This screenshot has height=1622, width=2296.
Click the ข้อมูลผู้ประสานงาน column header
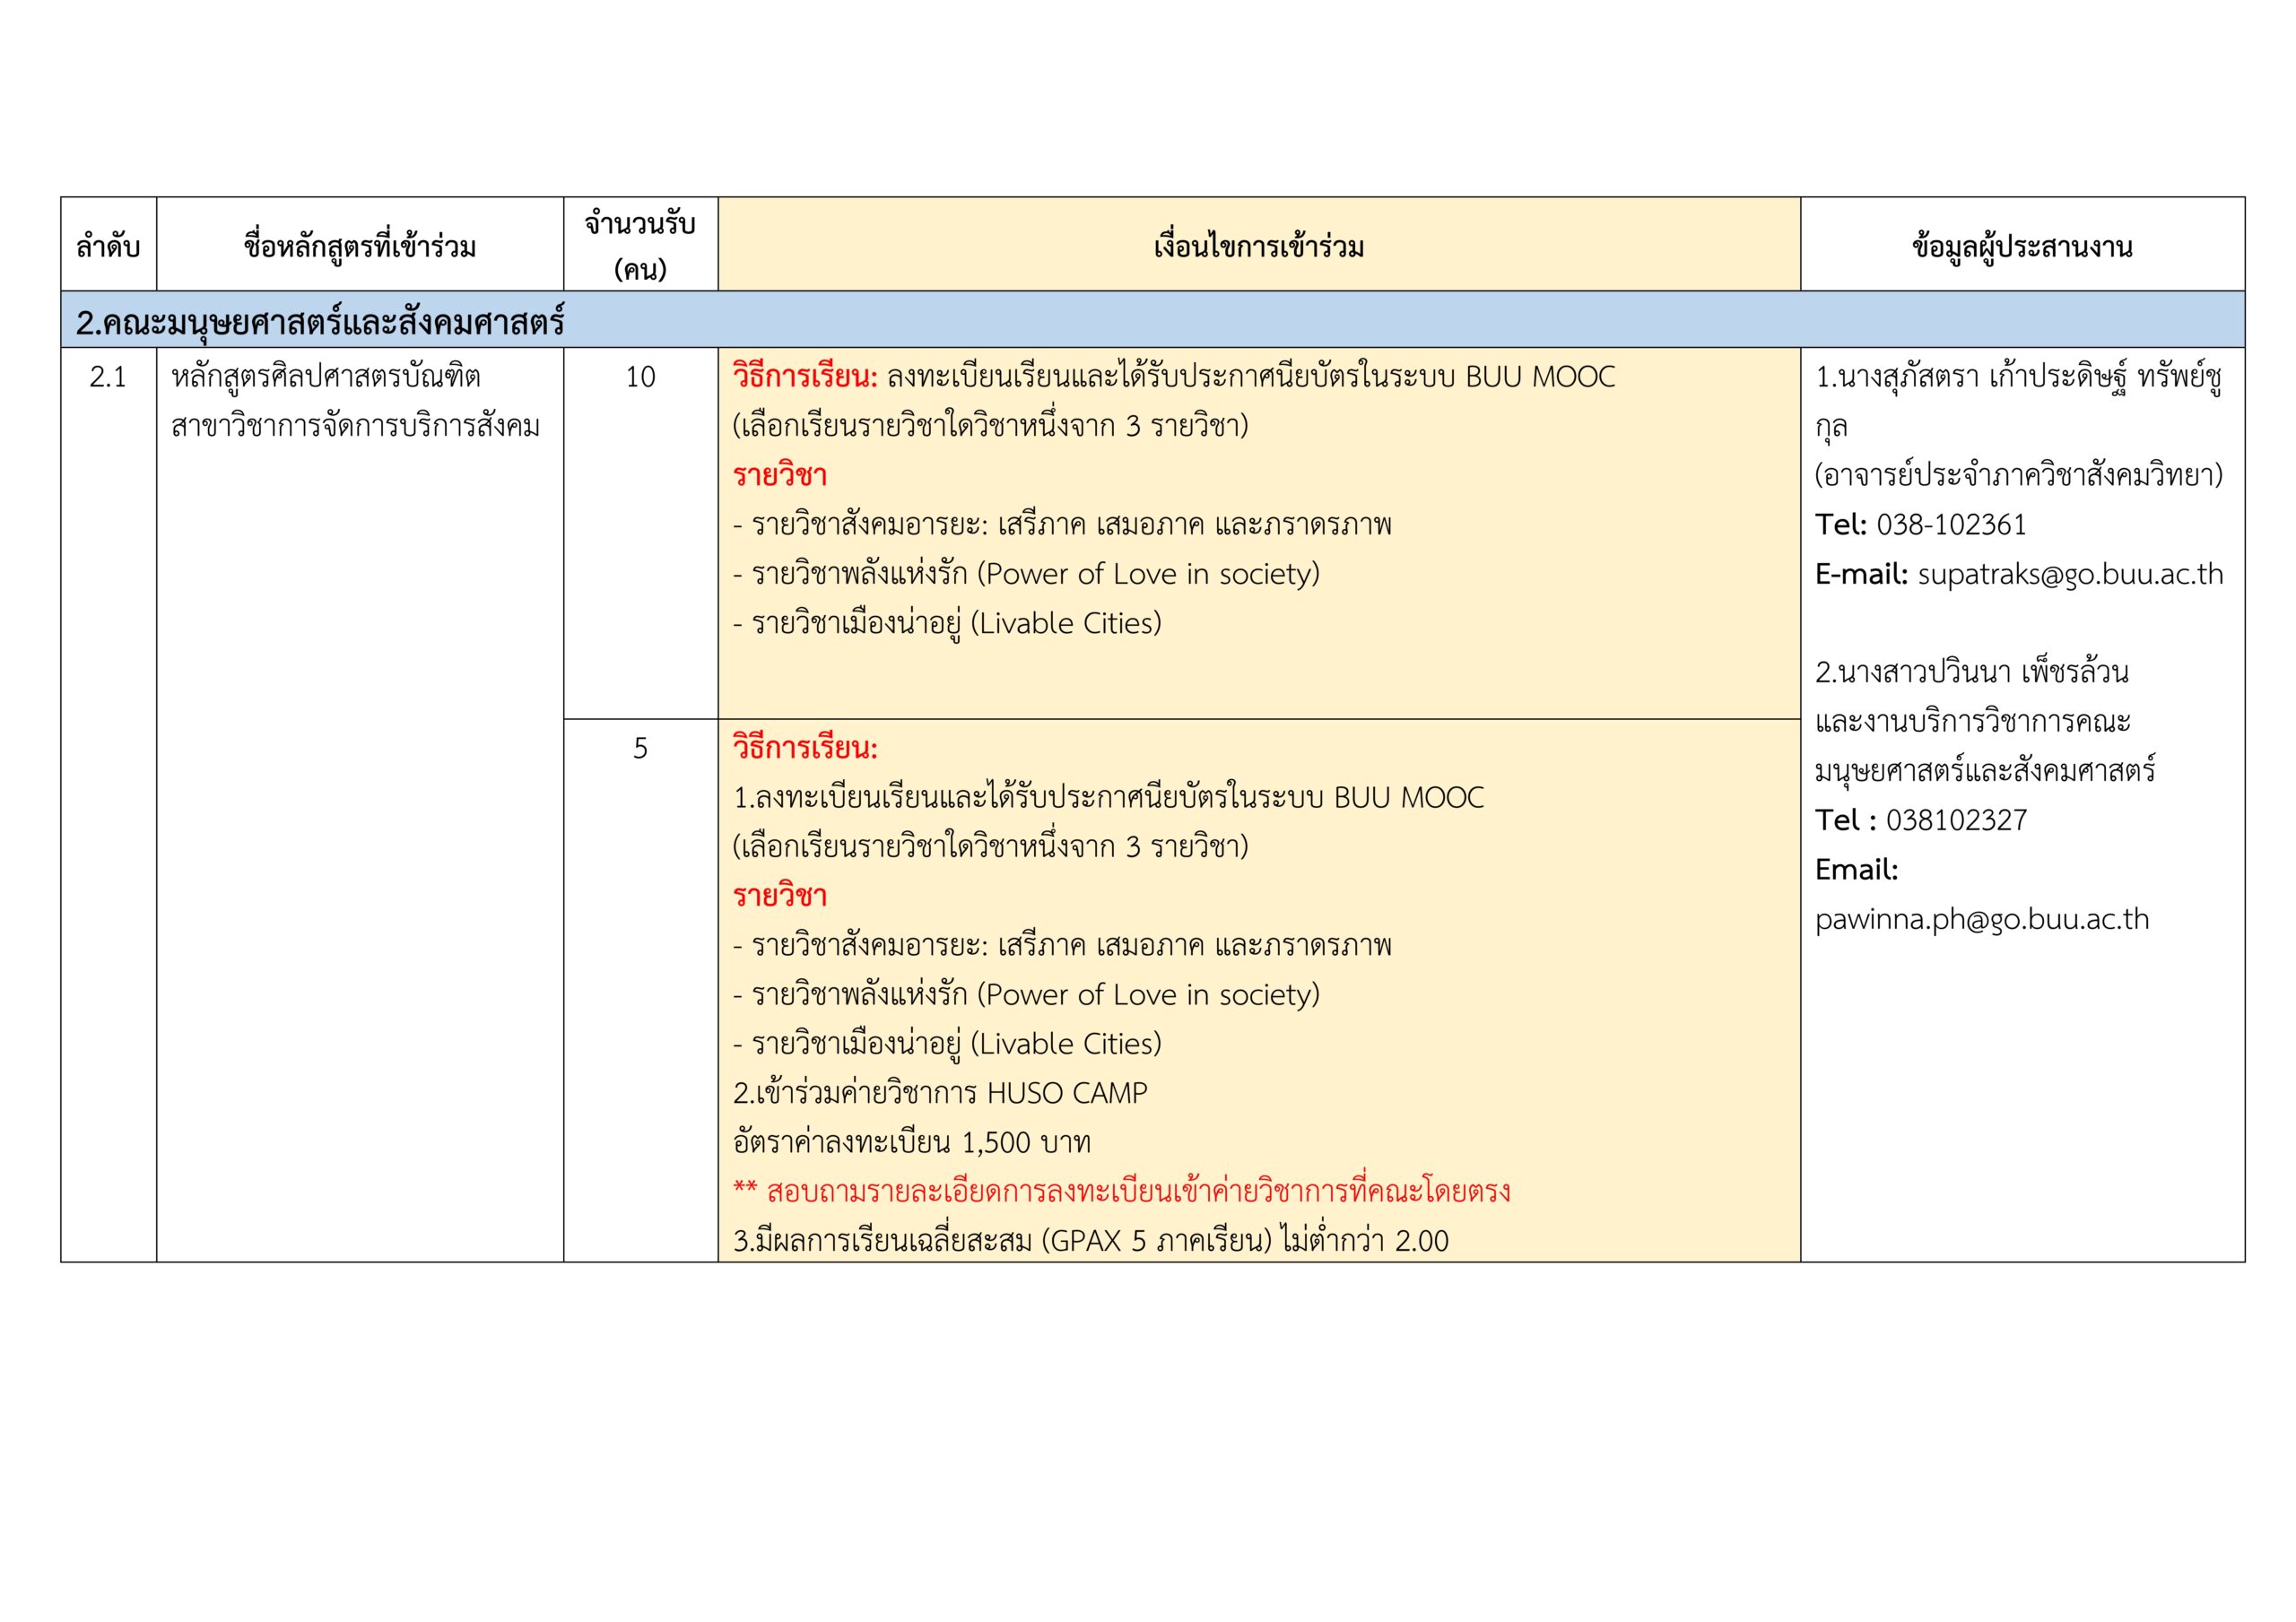2021,246
